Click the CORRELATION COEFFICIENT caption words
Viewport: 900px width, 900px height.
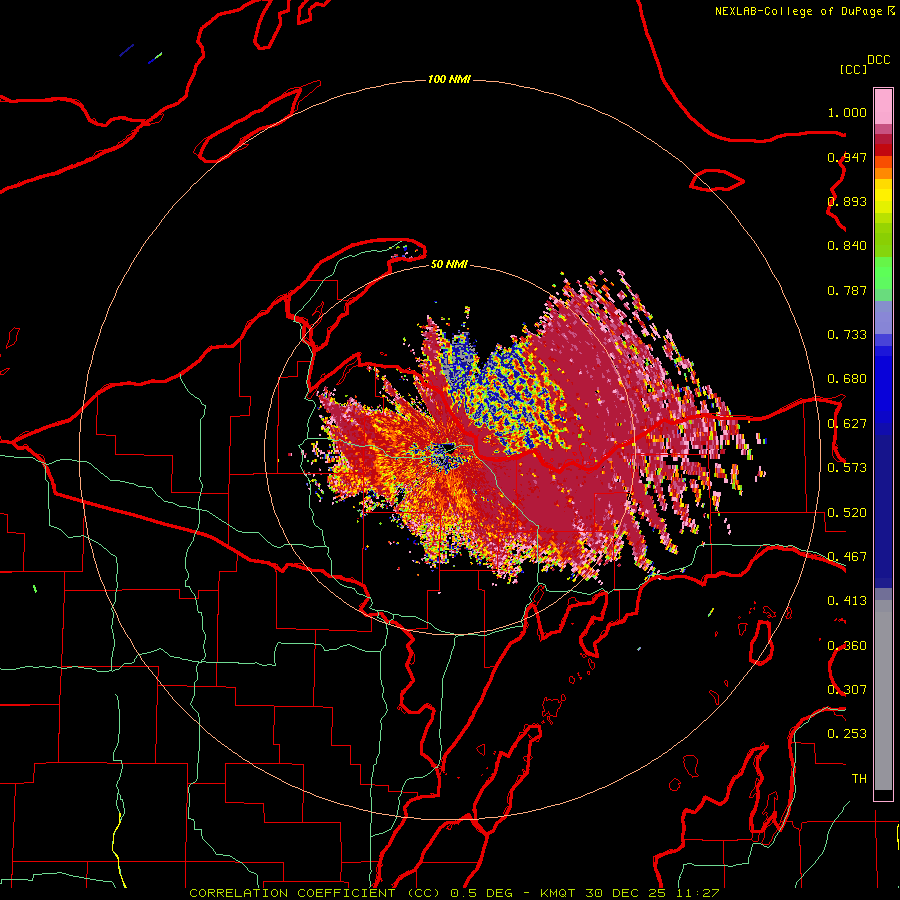[x=292, y=893]
